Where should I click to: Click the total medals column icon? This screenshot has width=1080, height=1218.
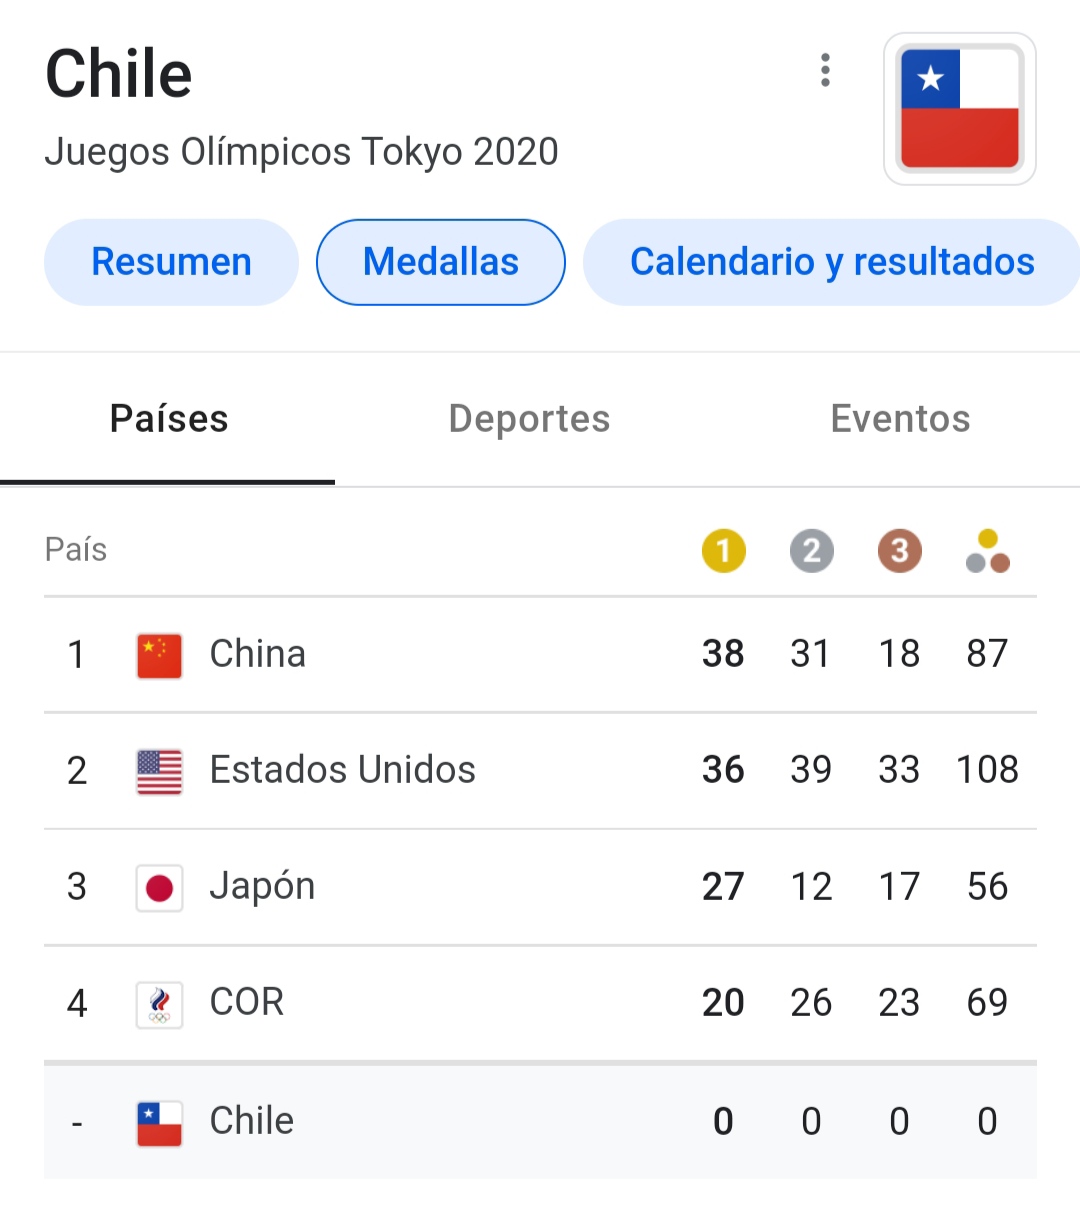coord(987,551)
